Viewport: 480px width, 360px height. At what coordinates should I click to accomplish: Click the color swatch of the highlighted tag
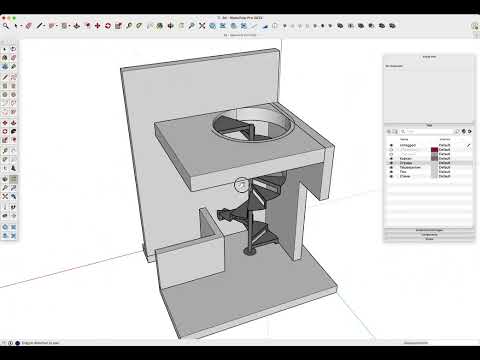(434, 163)
